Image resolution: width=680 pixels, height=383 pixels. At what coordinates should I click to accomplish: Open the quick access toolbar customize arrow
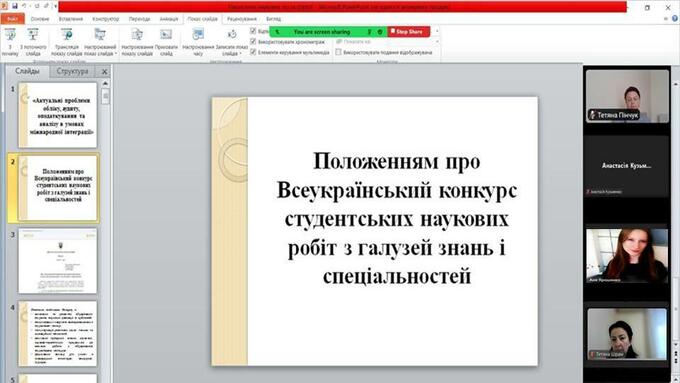tap(56, 7)
